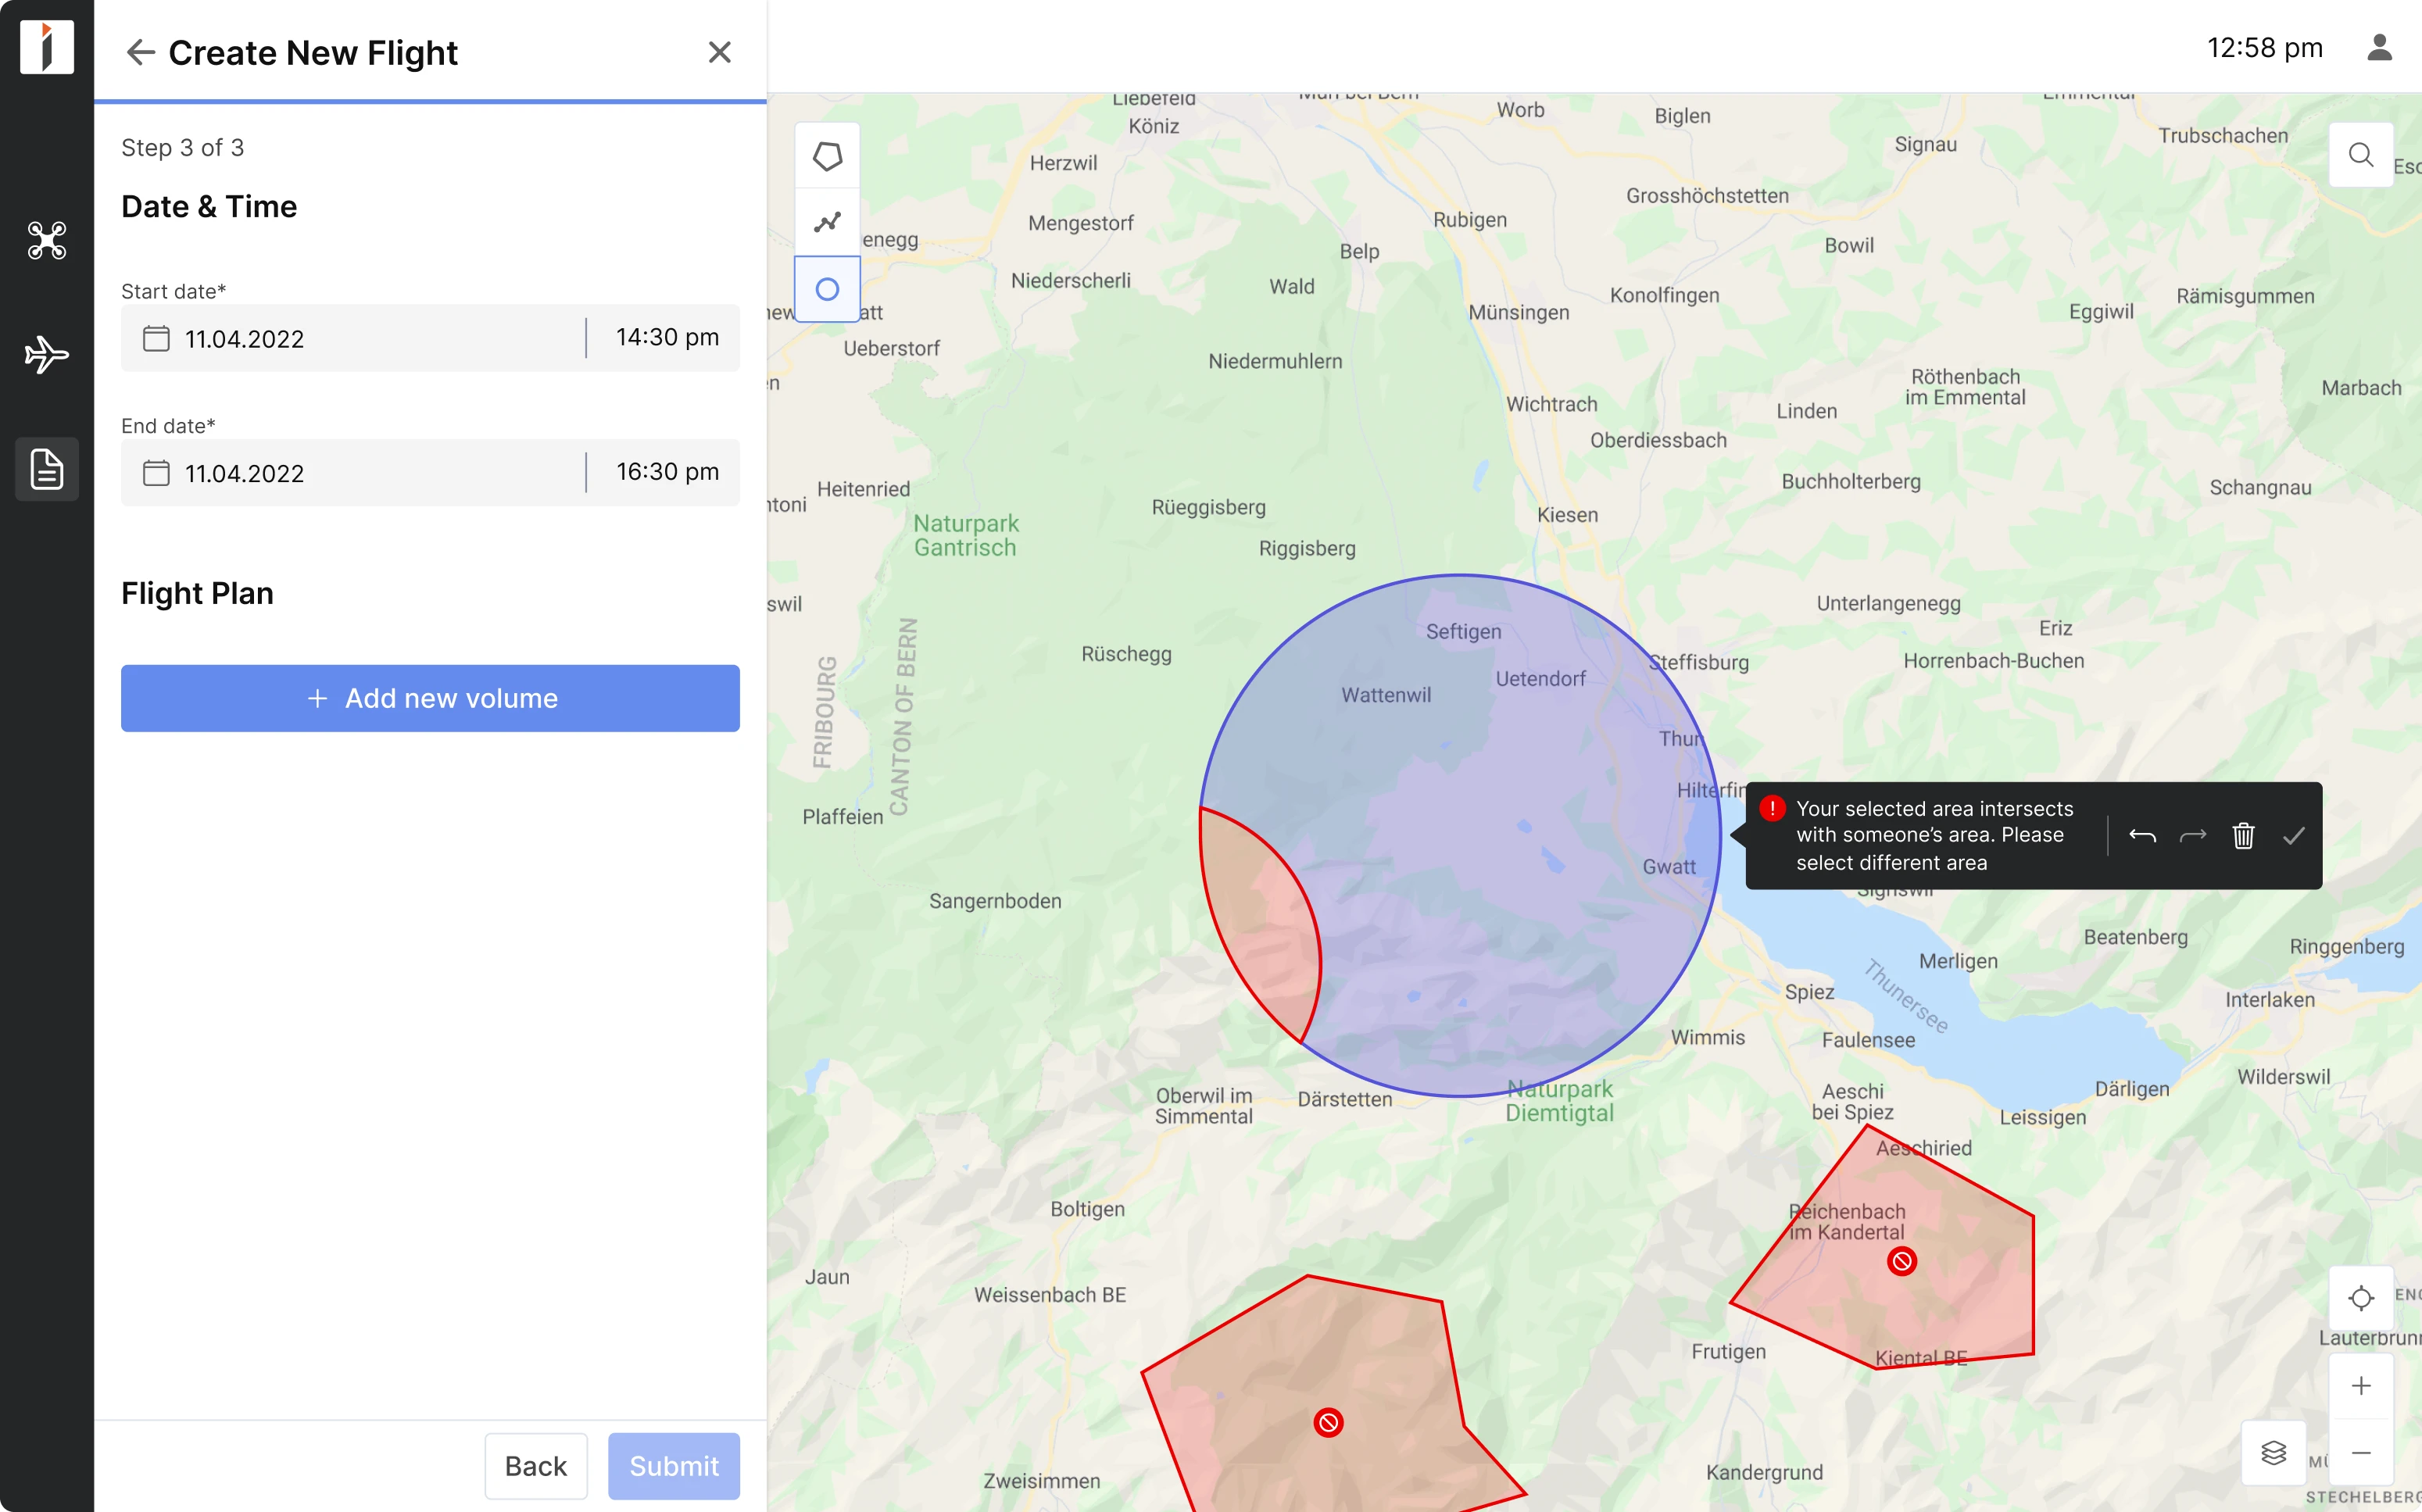Open the end date calendar picker
This screenshot has height=1512, width=2422.
coord(156,472)
